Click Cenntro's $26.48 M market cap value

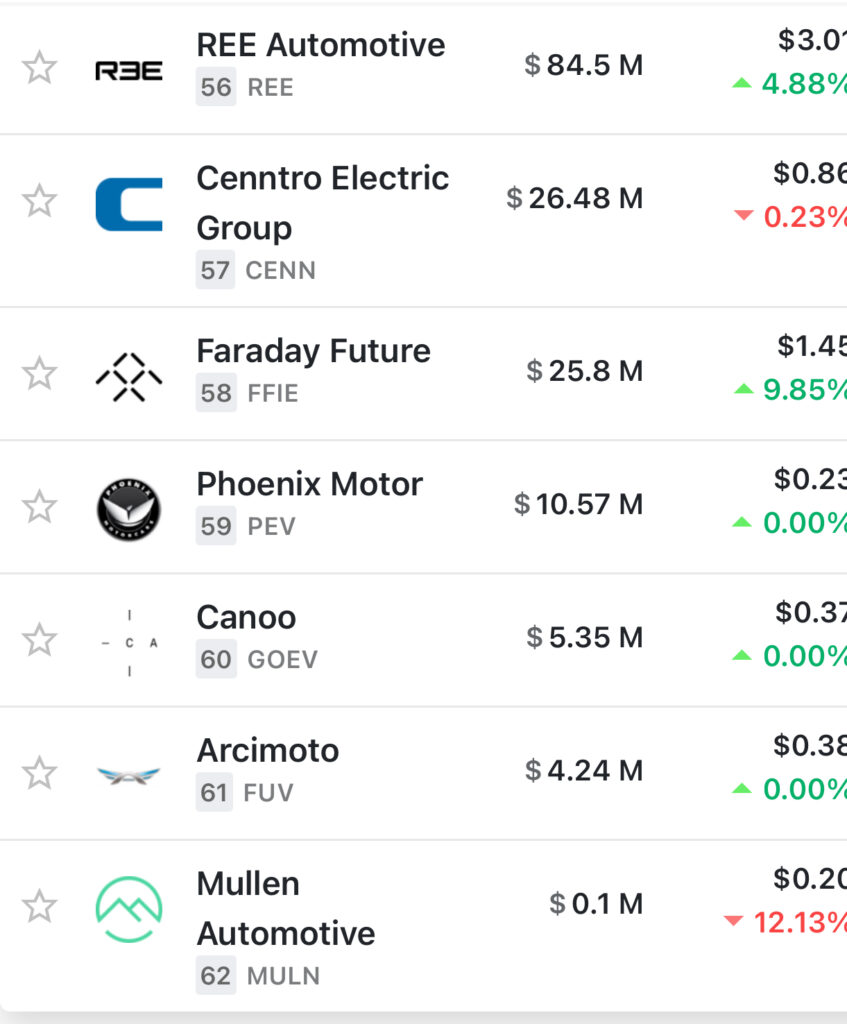[575, 198]
